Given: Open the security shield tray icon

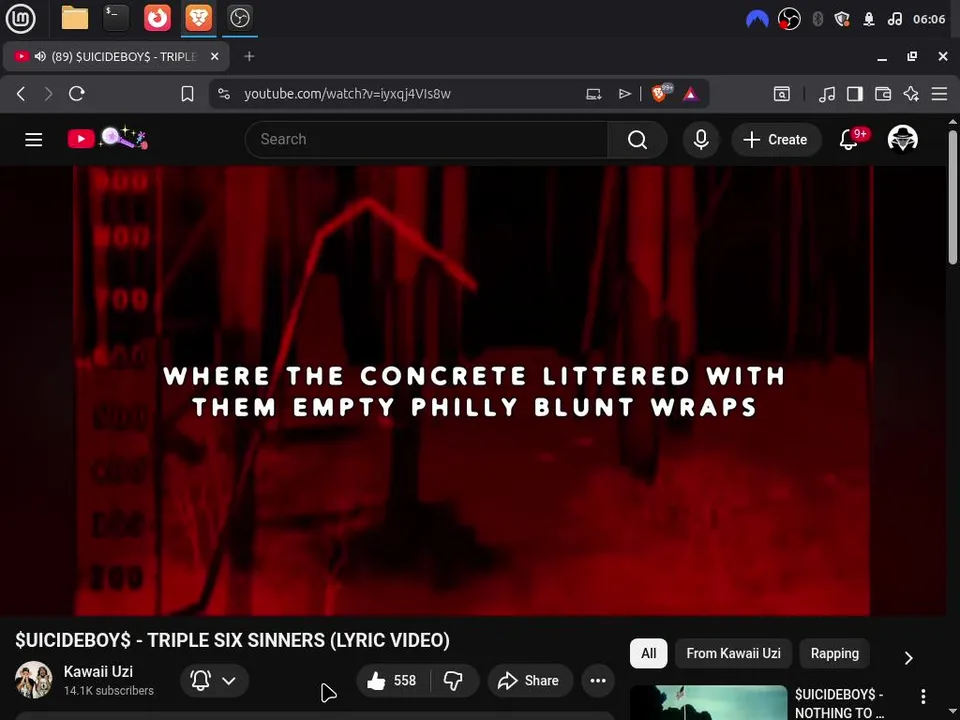Looking at the screenshot, I should click(842, 19).
